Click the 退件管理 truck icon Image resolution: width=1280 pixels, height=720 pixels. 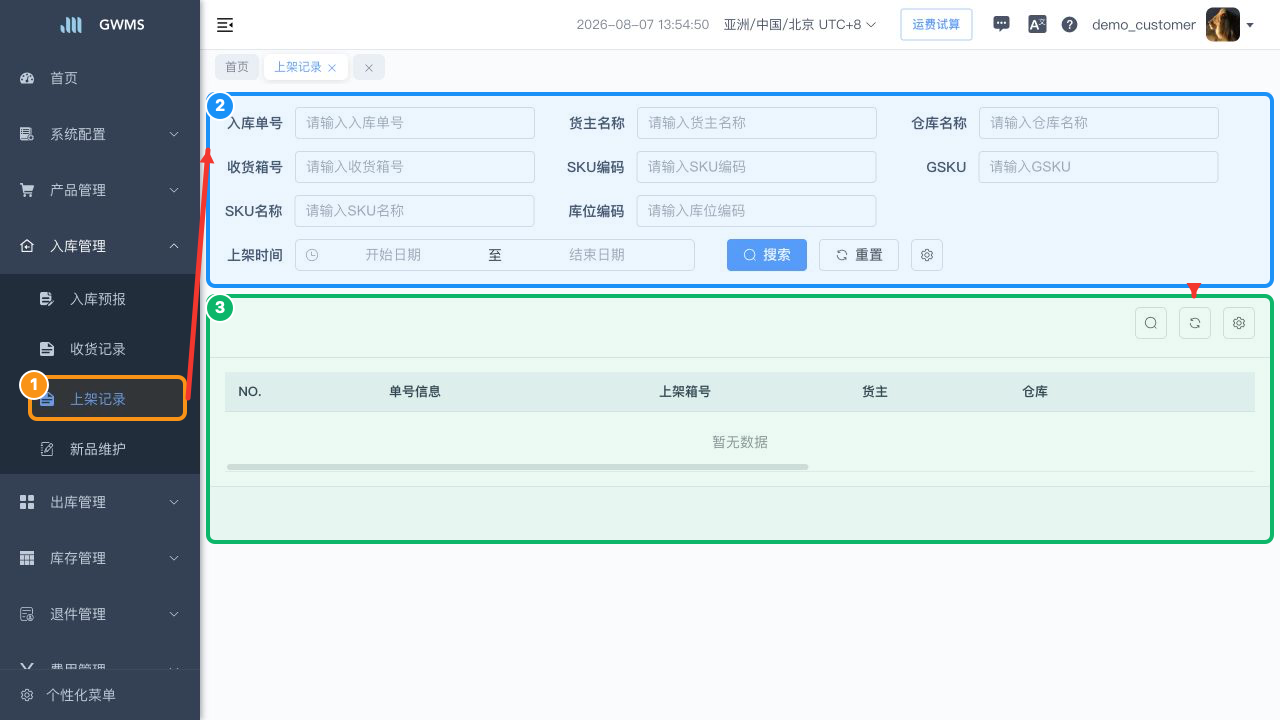point(27,614)
